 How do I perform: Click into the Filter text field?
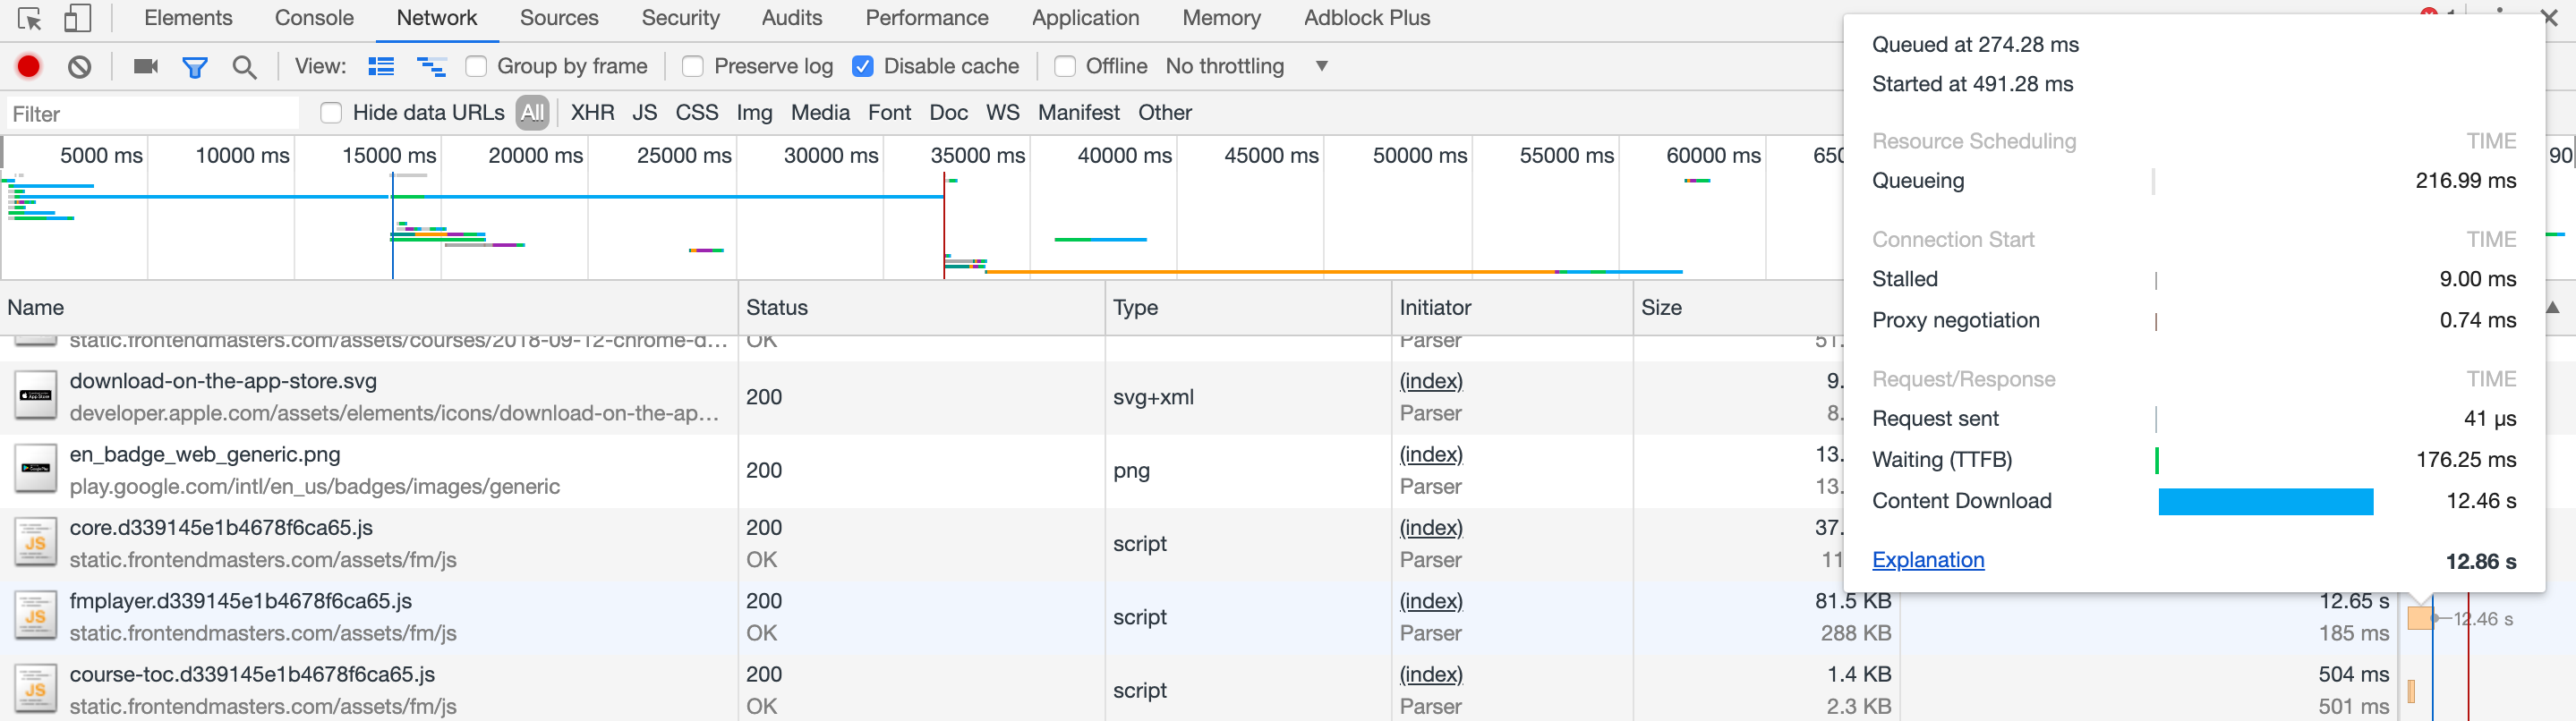pos(152,114)
